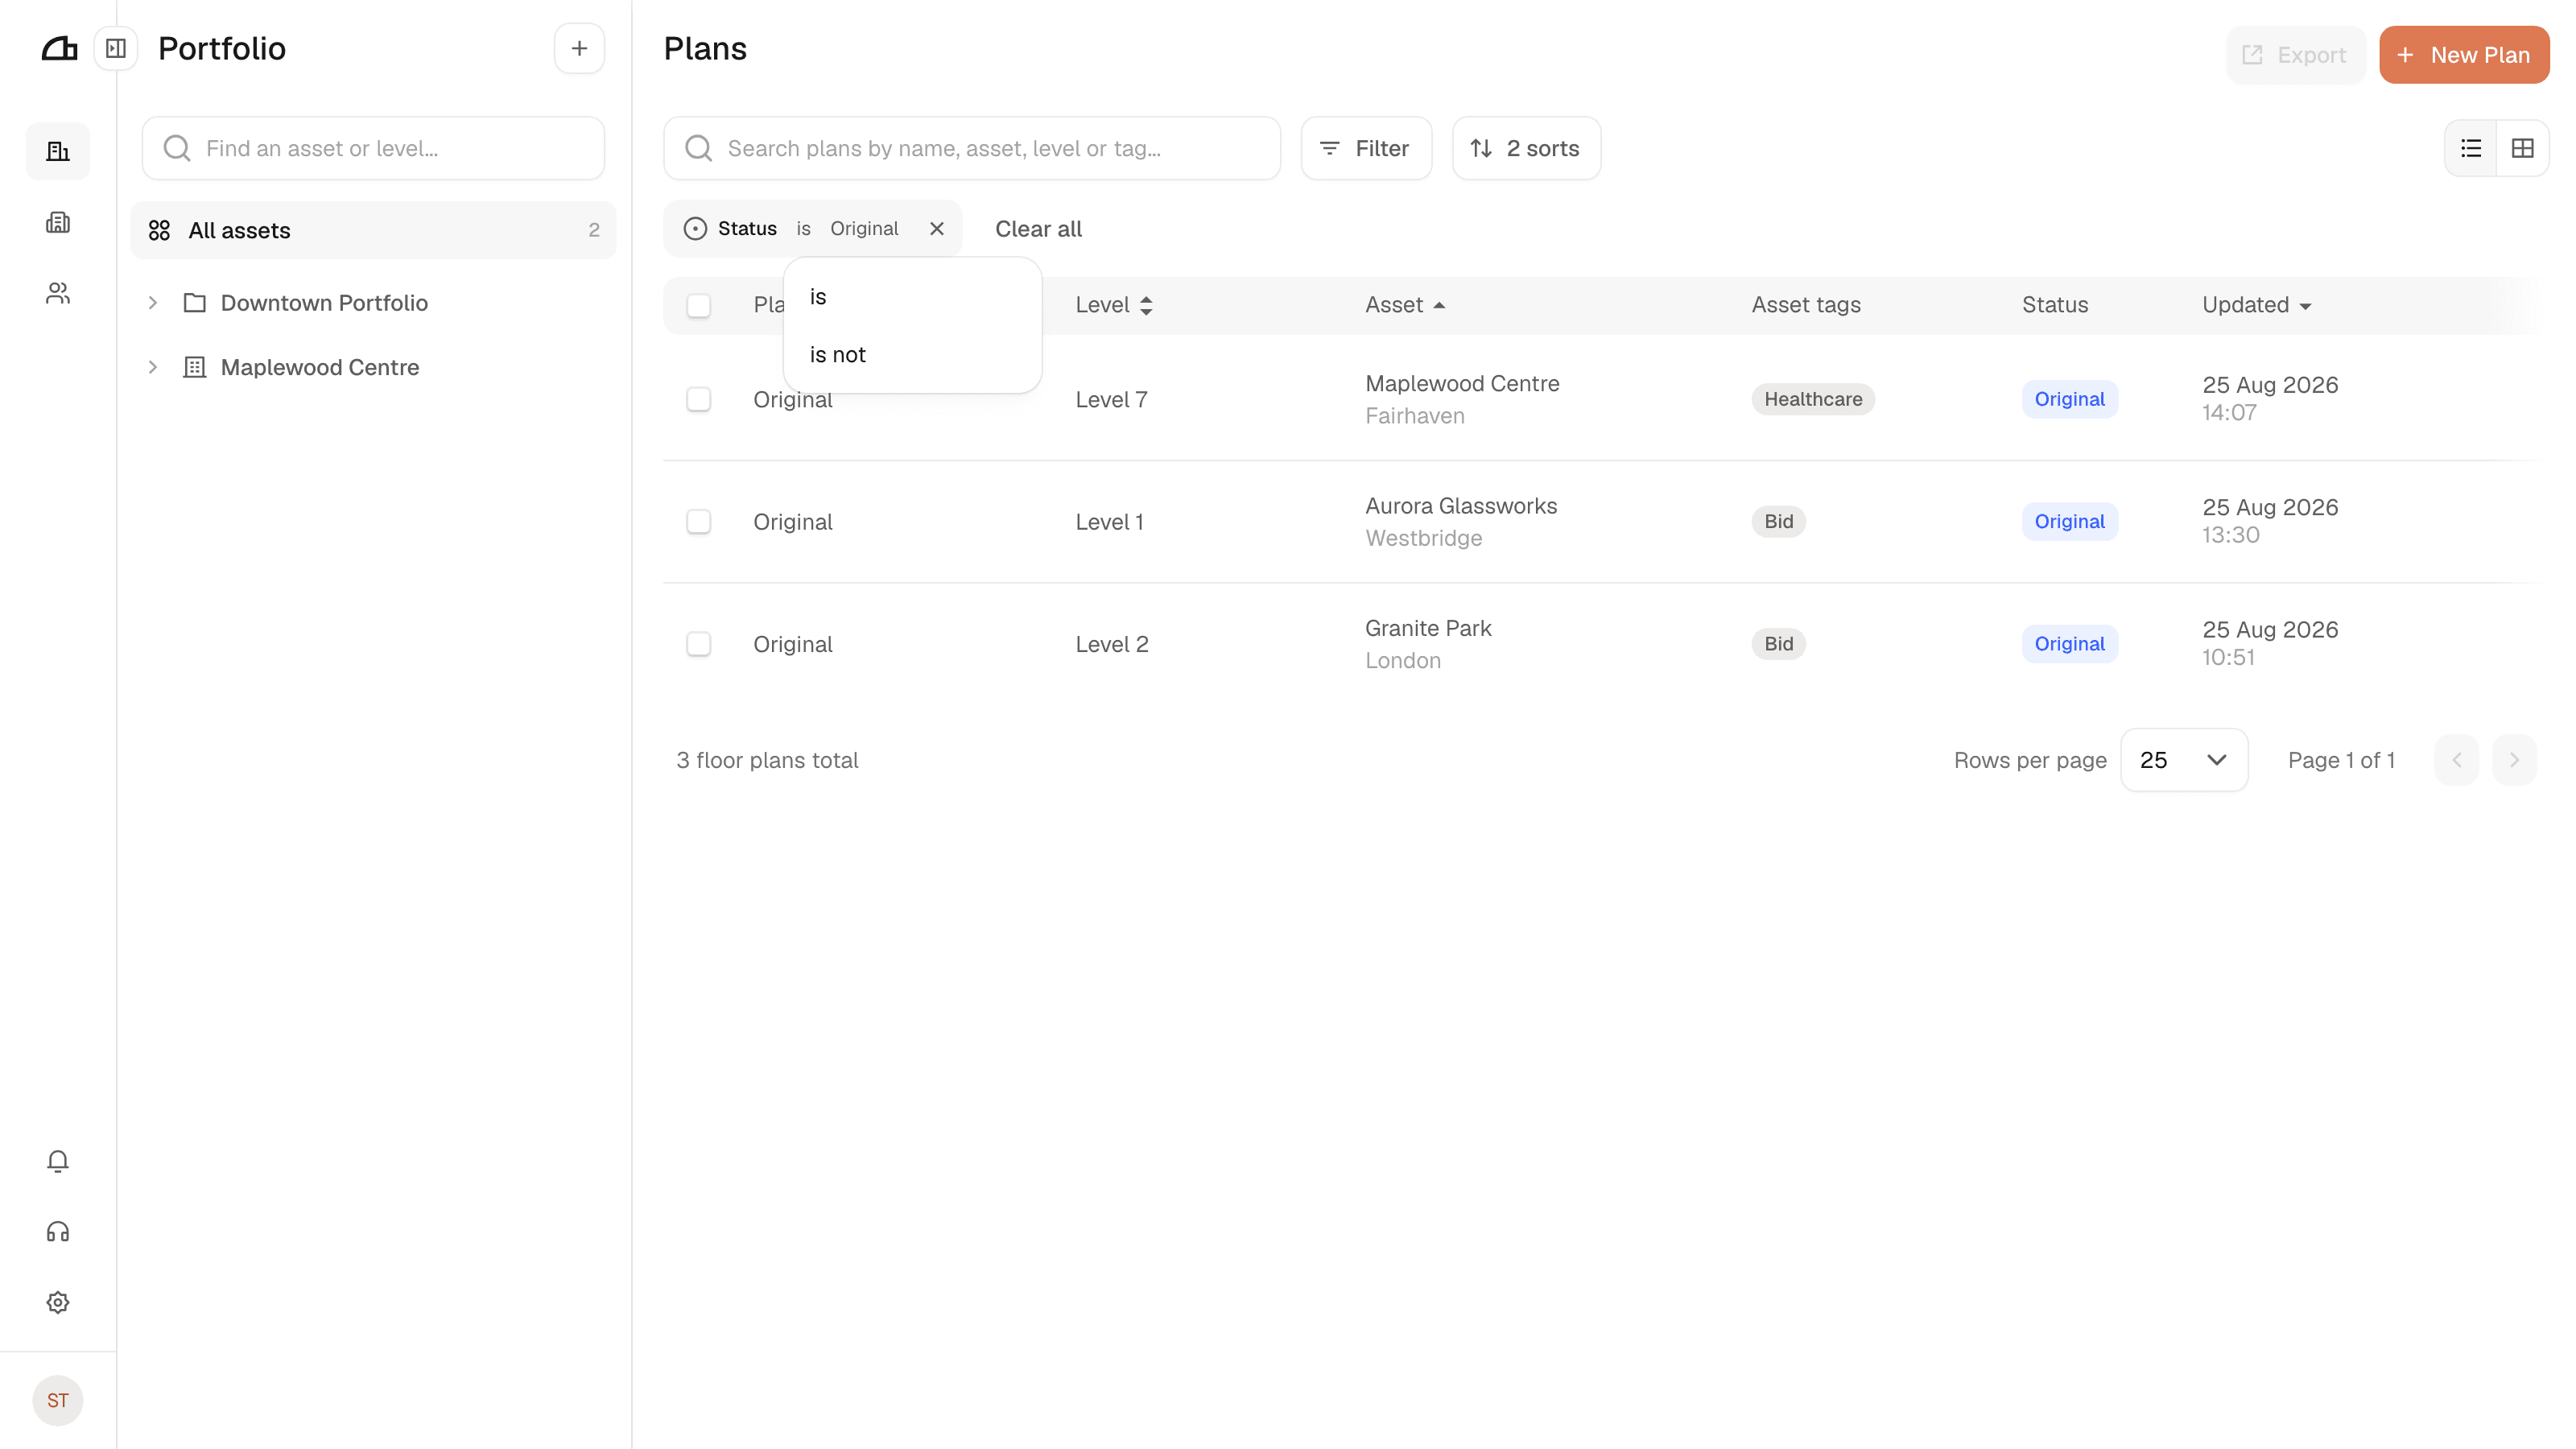Click the 'is' operator in filter chip
2576x1449 pixels.
(803, 229)
